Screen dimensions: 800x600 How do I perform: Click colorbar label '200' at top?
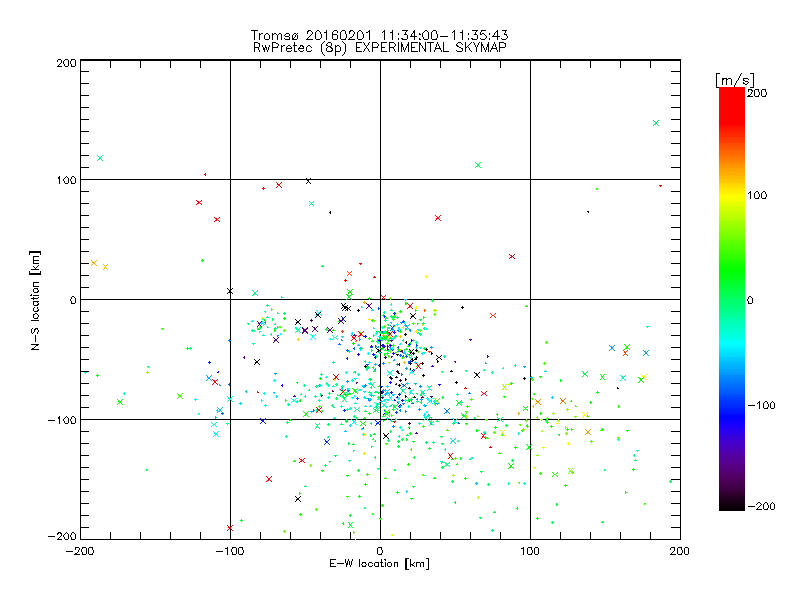(x=757, y=93)
